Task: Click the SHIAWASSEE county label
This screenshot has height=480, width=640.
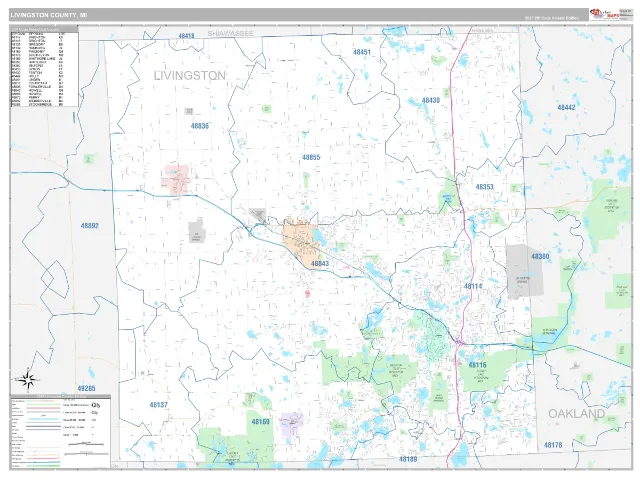Action: tap(230, 33)
